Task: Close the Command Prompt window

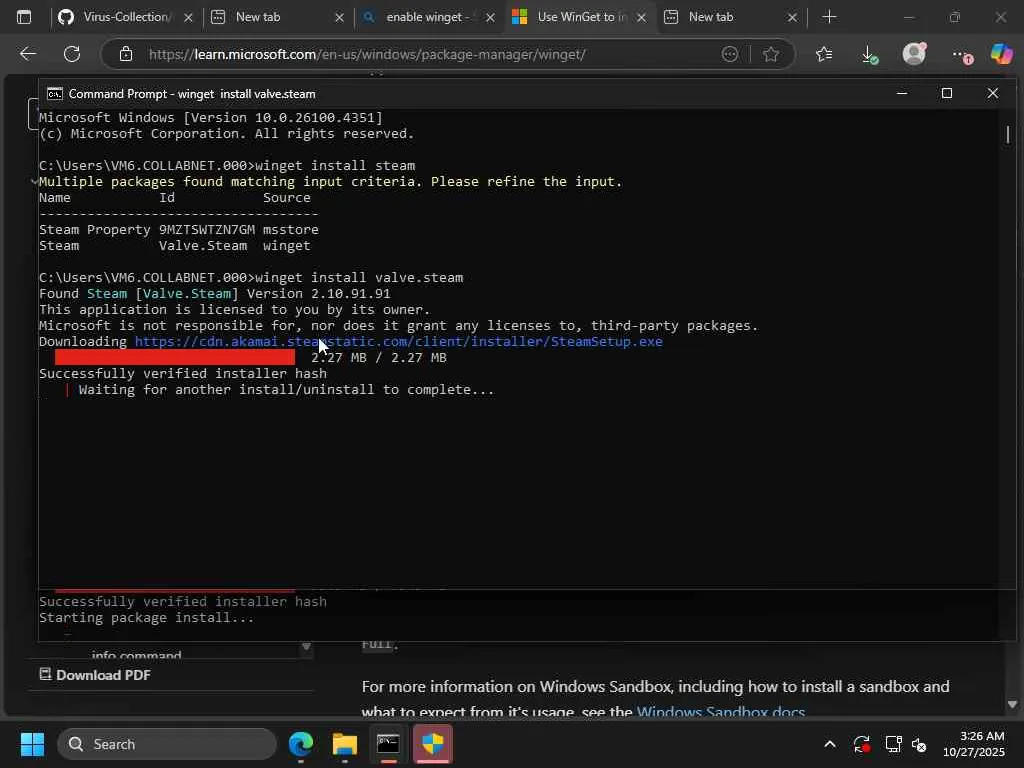Action: pos(993,93)
